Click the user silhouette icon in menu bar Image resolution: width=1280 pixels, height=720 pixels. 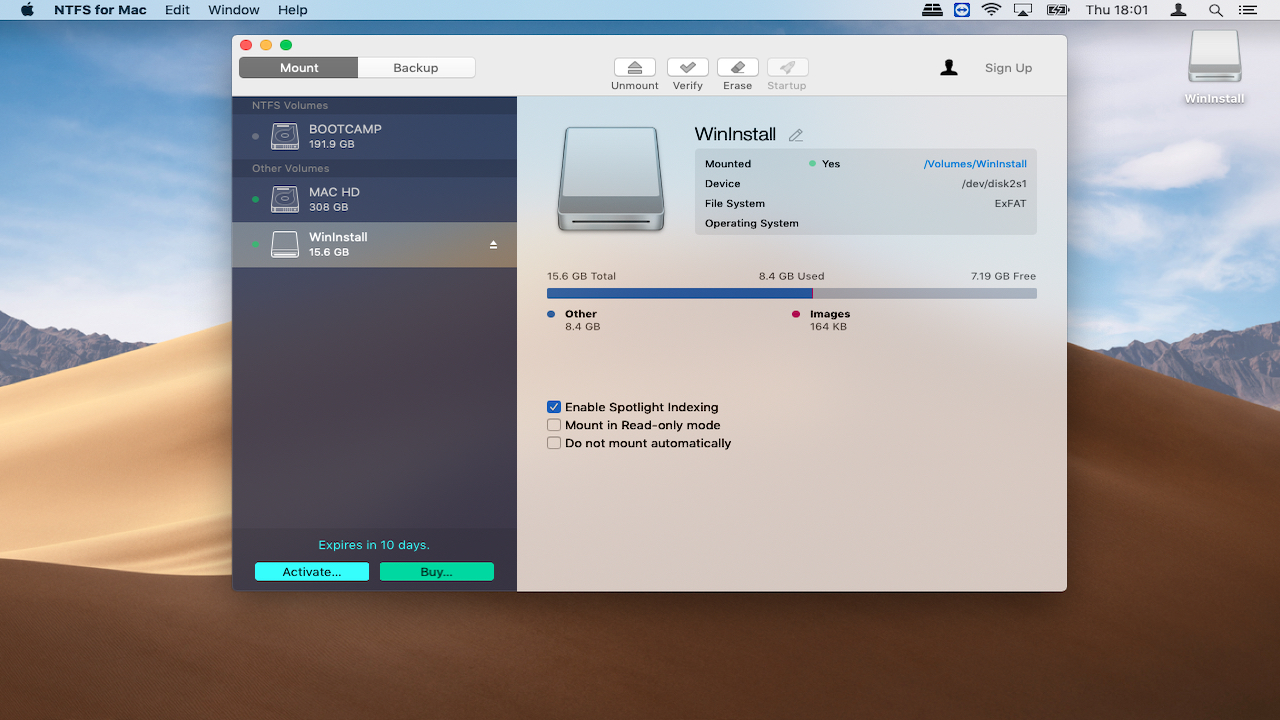pos(1179,10)
